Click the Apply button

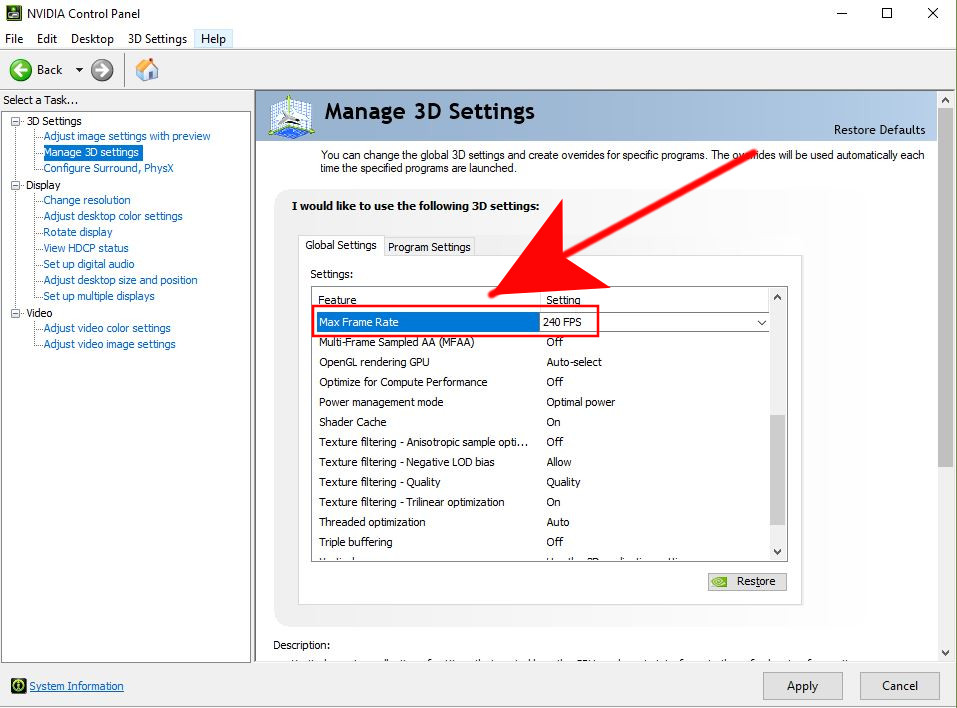pos(803,686)
